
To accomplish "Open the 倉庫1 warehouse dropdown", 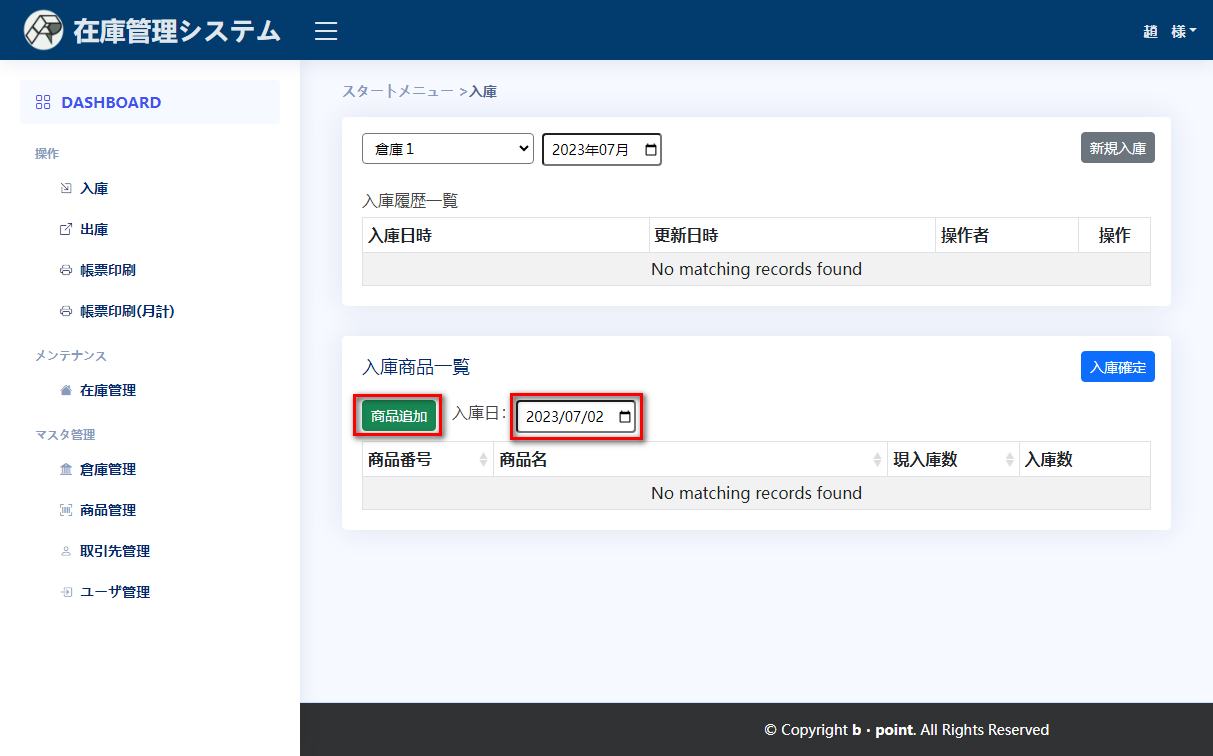I will (x=447, y=149).
